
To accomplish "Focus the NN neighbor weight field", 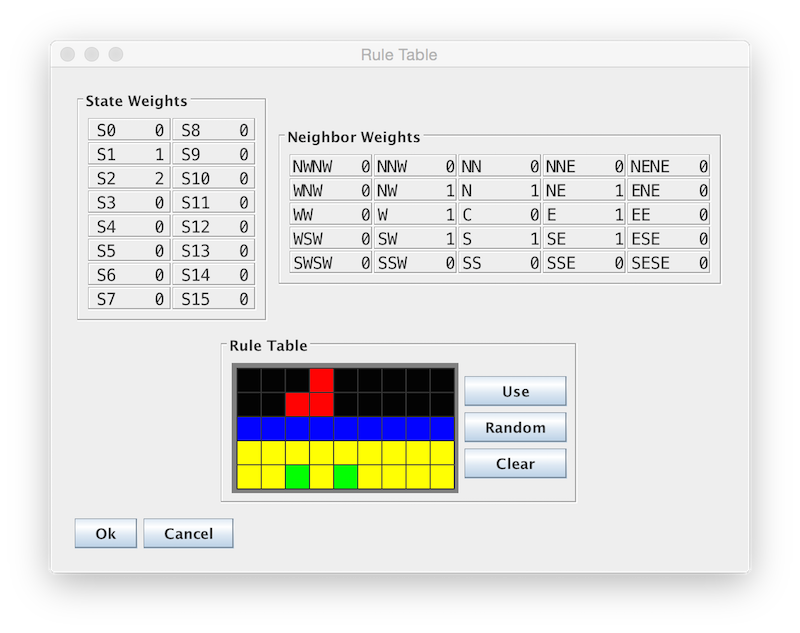I will 499,166.
